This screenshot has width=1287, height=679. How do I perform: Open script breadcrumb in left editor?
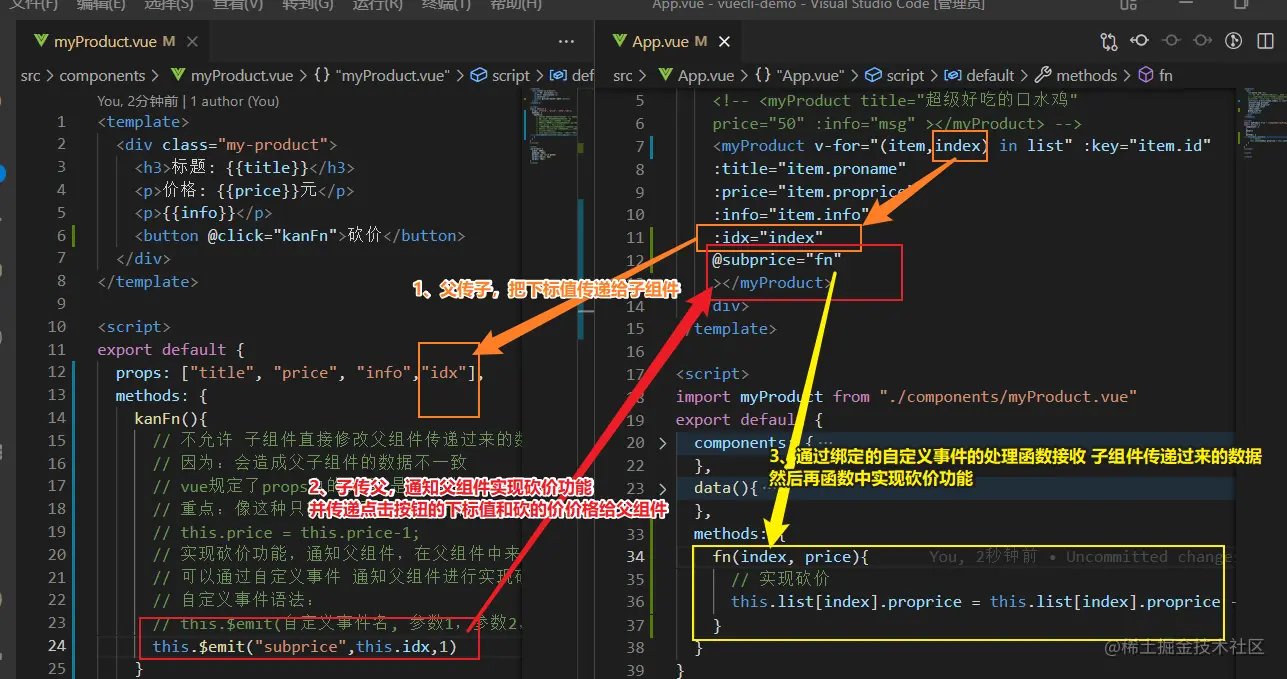click(510, 75)
